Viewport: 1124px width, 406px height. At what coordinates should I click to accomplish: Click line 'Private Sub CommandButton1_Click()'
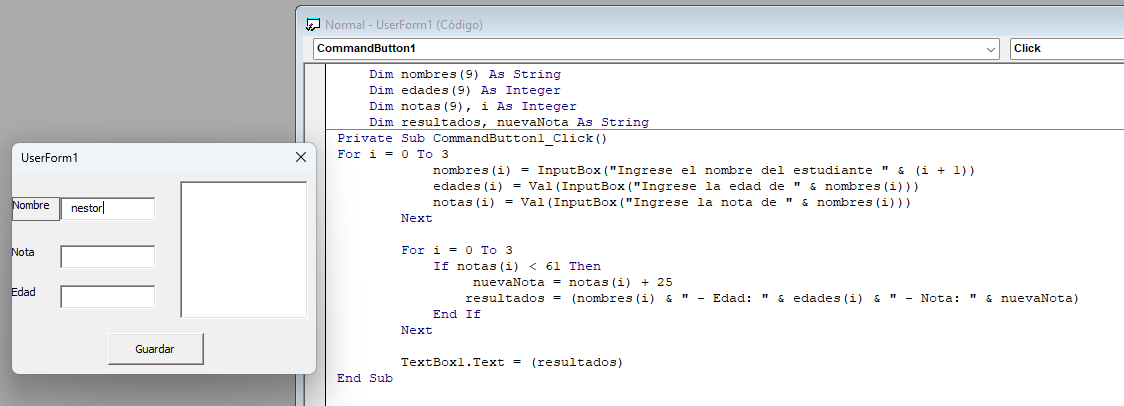click(472, 138)
